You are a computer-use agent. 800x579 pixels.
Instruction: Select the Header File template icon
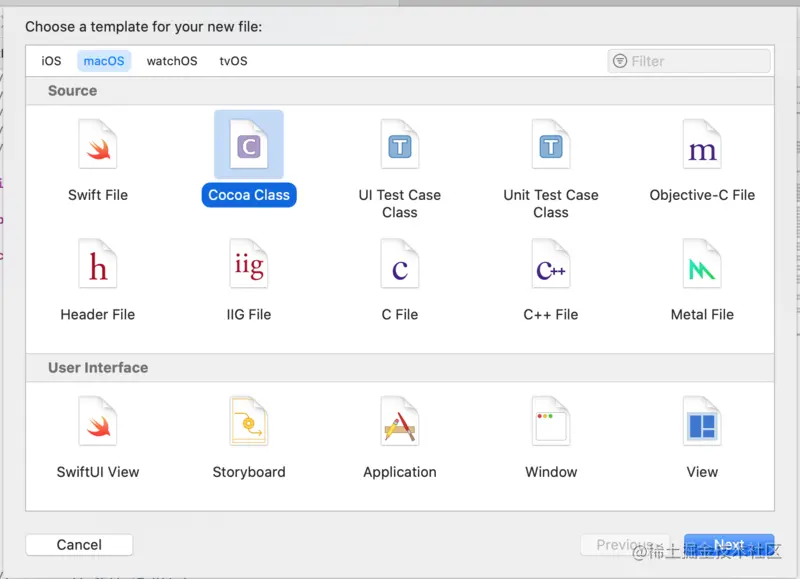tap(98, 266)
